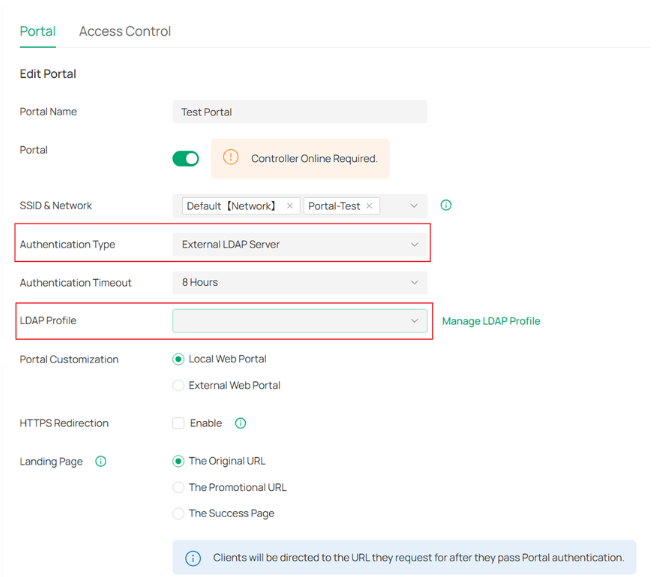Toggle the Portal enable switch
657x577 pixels.
point(186,158)
